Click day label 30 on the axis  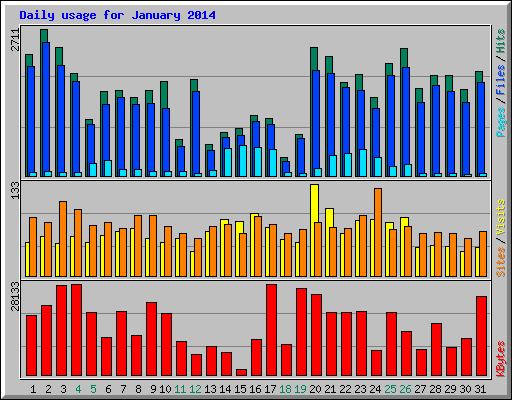click(465, 389)
